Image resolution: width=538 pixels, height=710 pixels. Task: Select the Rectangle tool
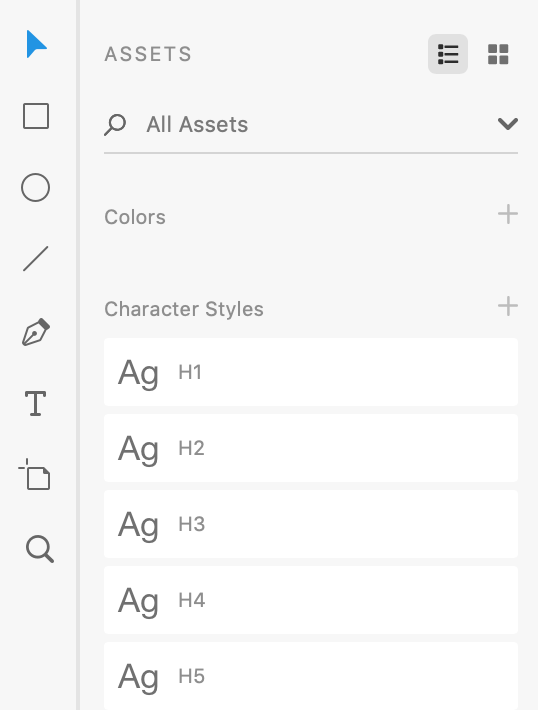point(36,116)
